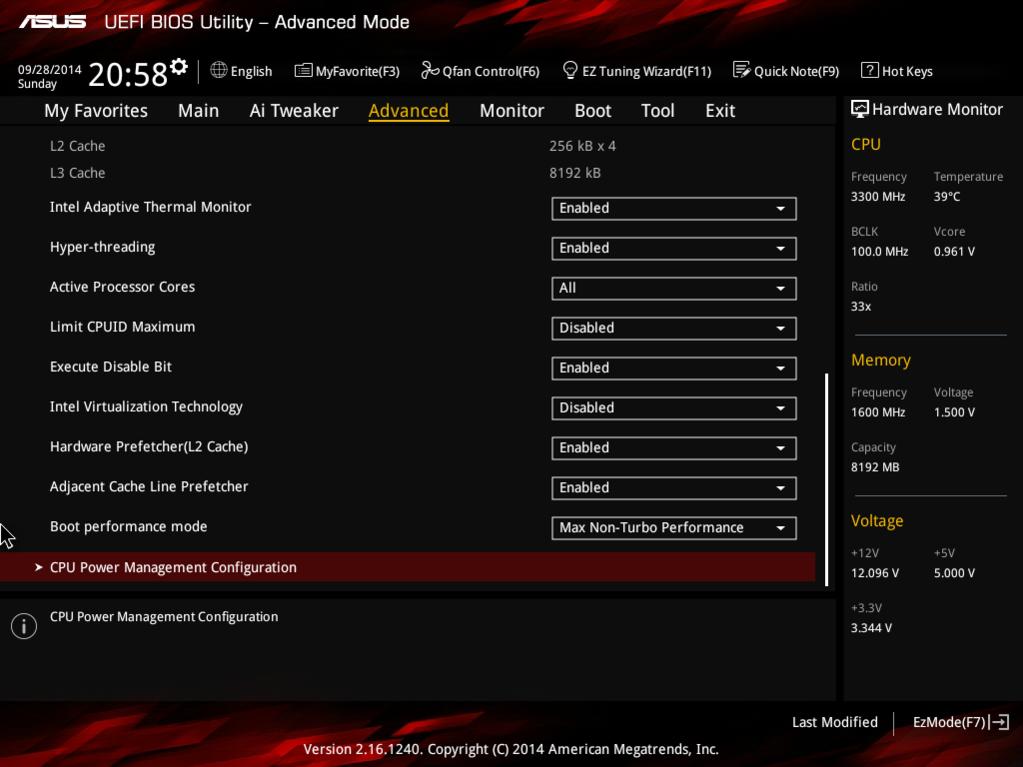Click the Vcore value 0.961 V

954,251
